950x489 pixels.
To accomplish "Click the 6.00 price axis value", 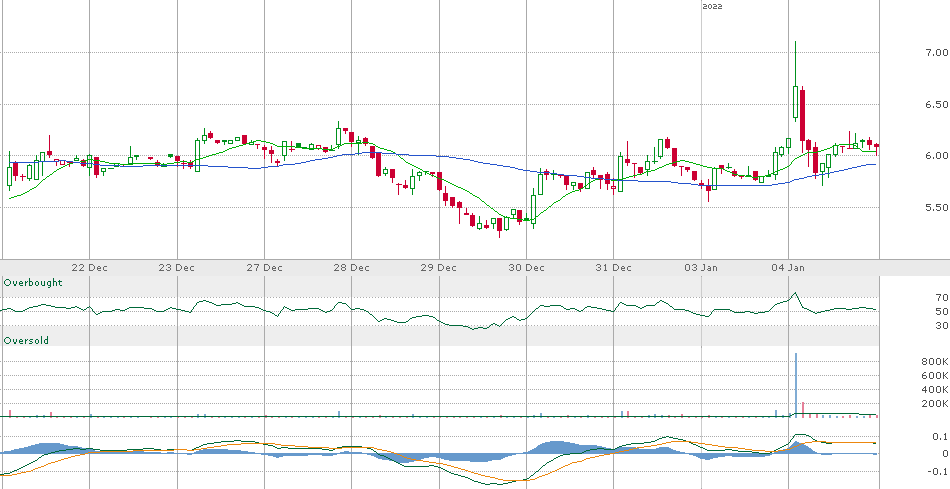I will pos(938,156).
